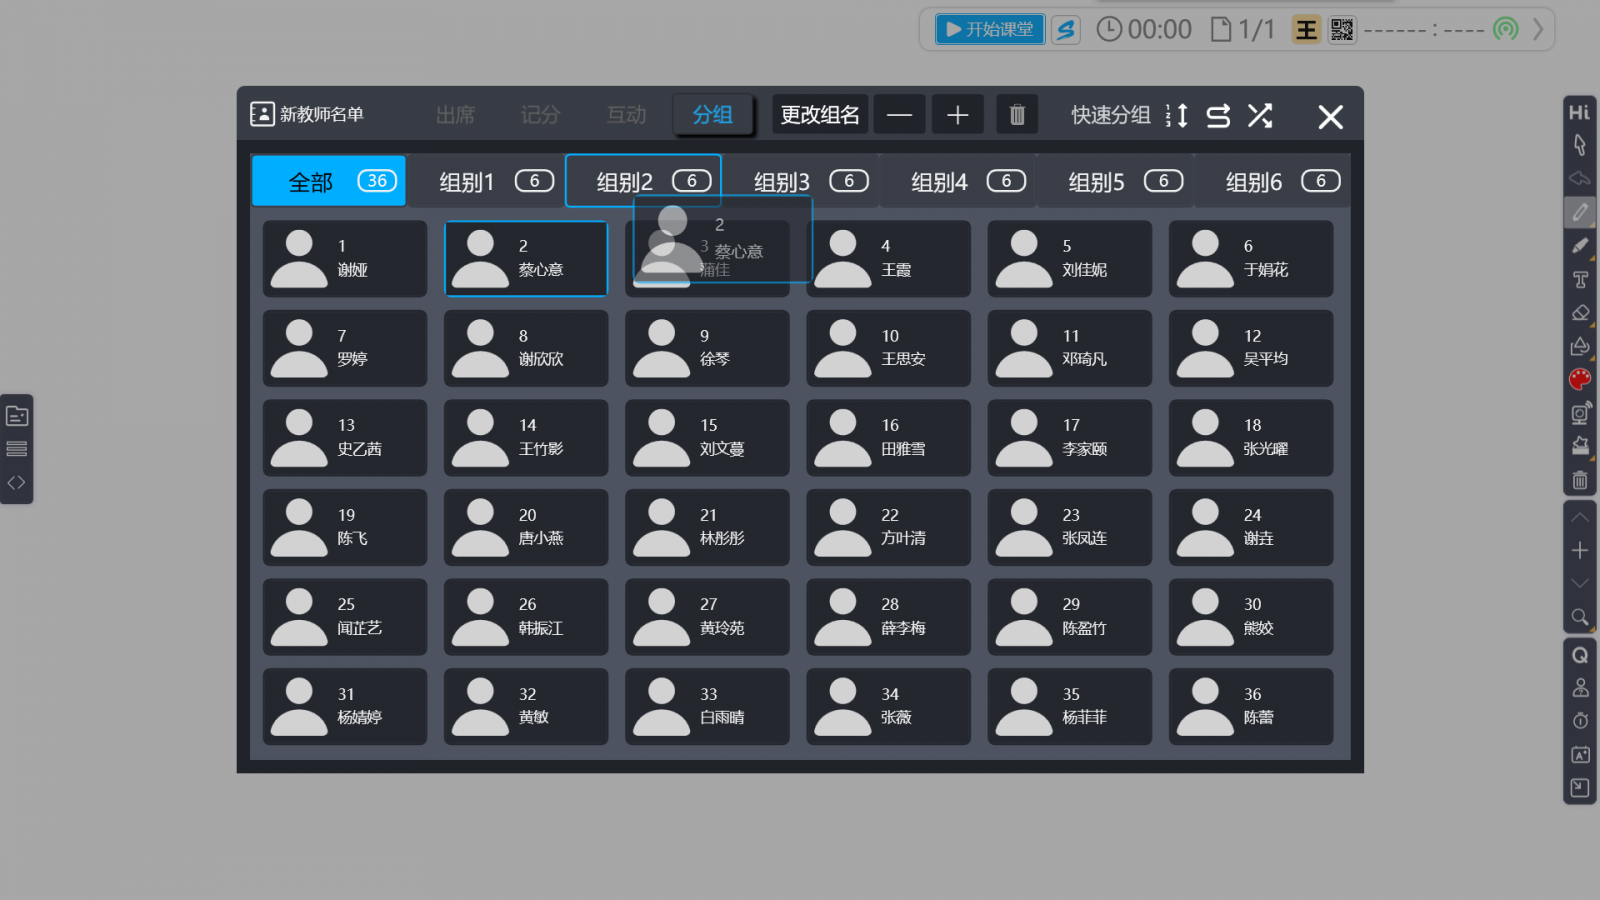Select the 全部 tab showing 36 students
The width and height of the screenshot is (1600, 900).
329,182
